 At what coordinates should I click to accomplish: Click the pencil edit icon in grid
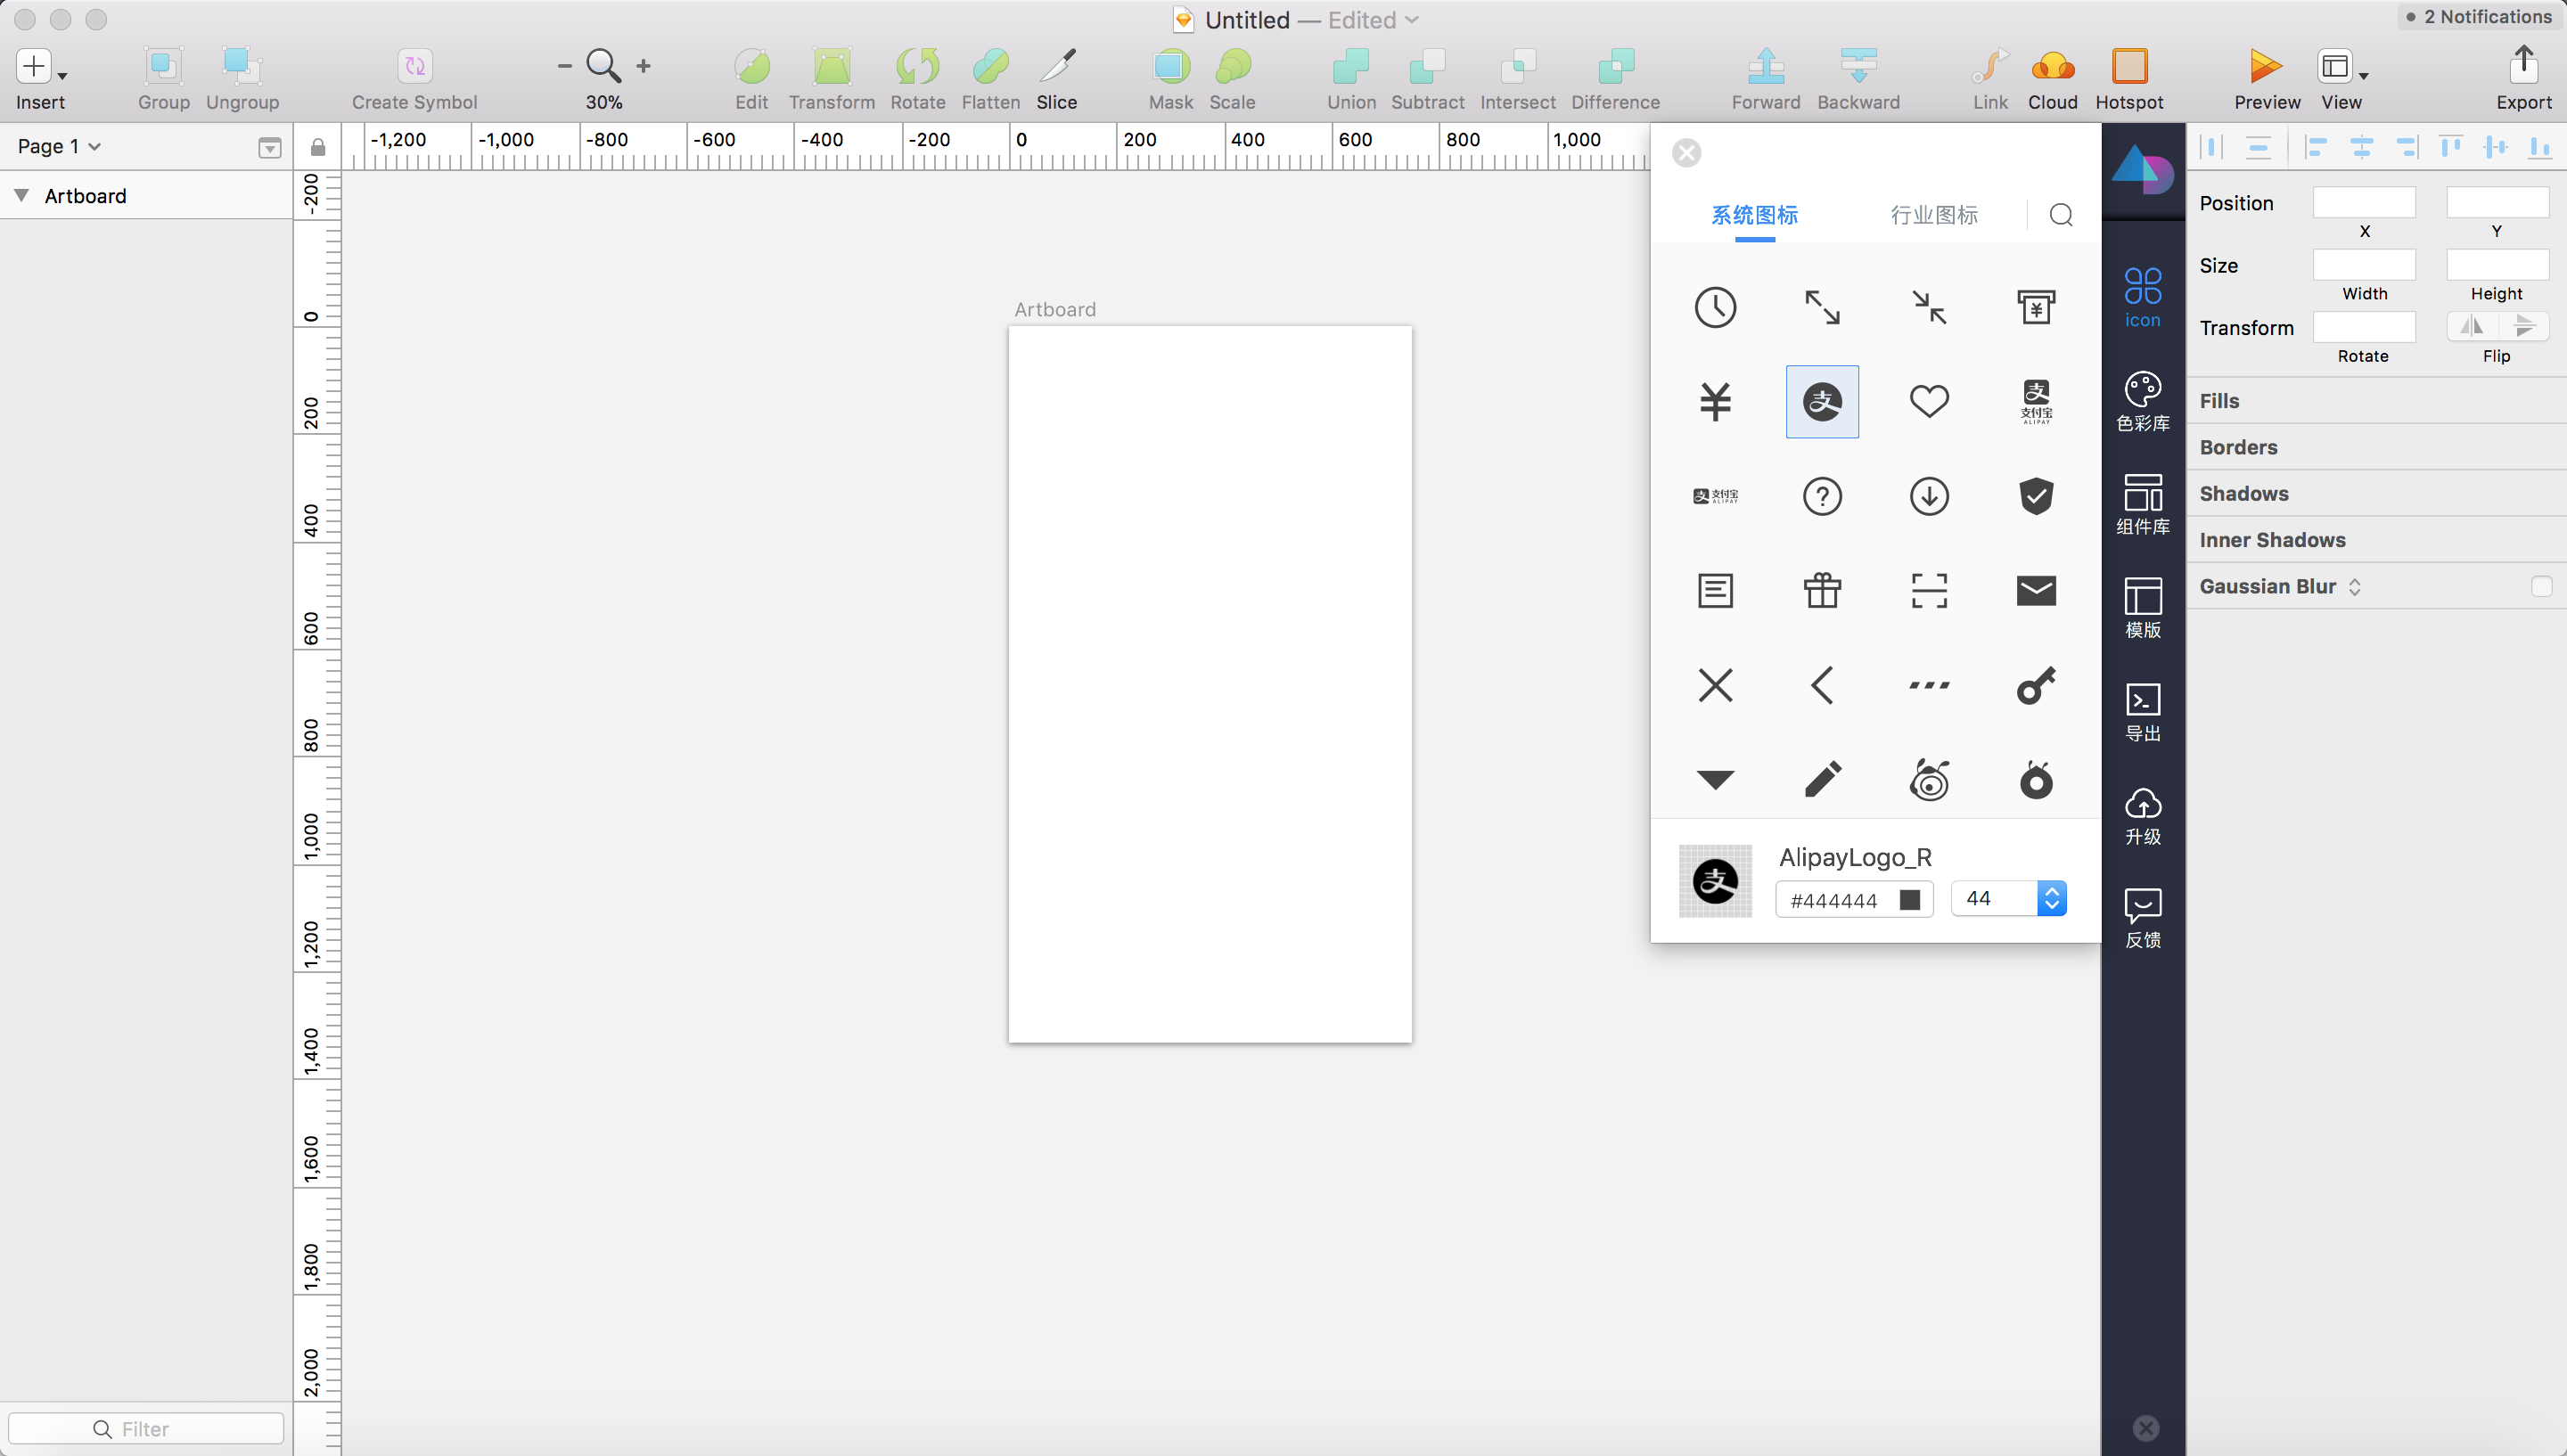tap(1822, 779)
